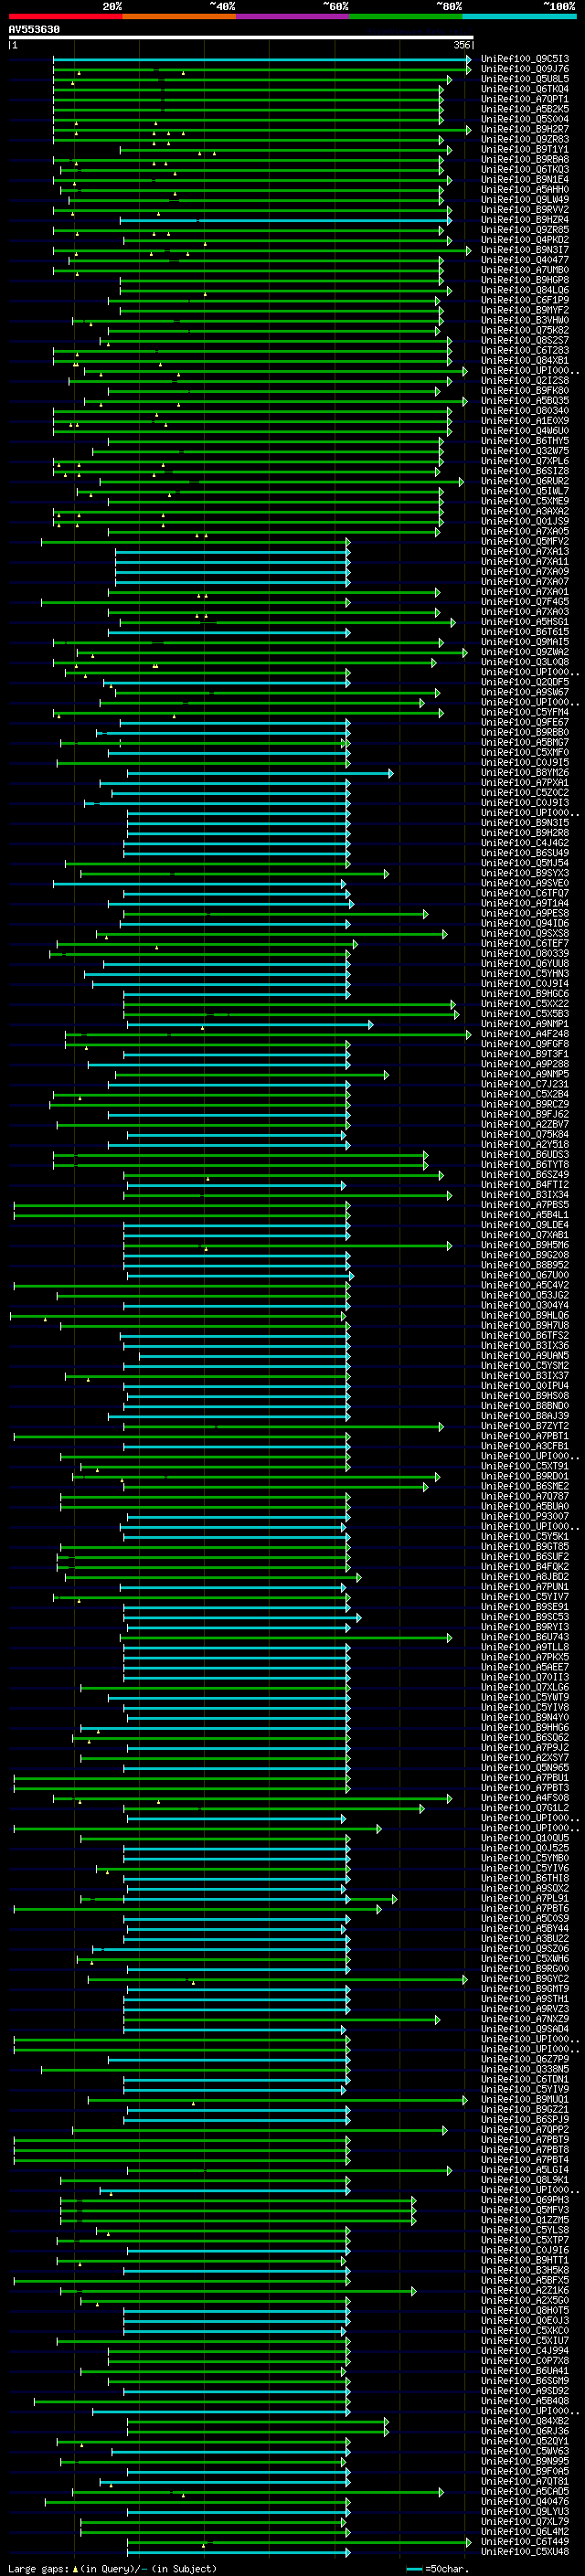Select the query name AV553630

tap(34, 29)
